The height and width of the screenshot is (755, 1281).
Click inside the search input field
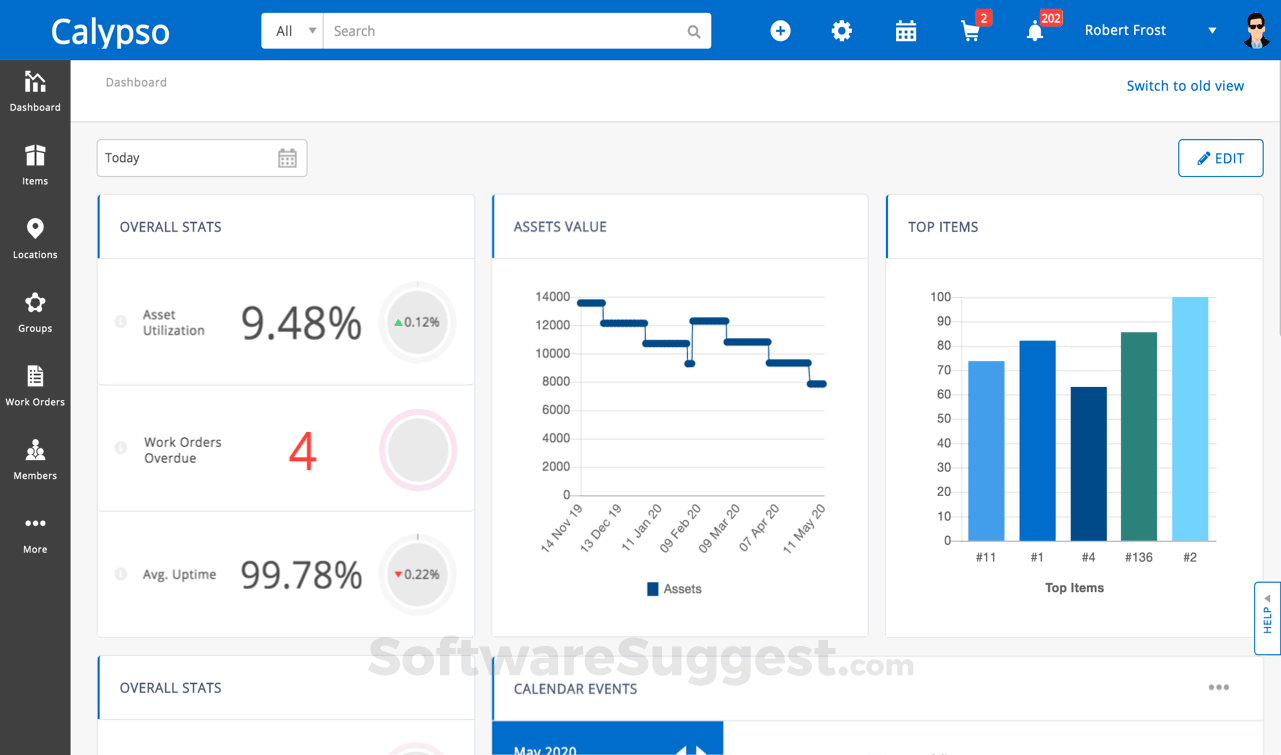500,30
